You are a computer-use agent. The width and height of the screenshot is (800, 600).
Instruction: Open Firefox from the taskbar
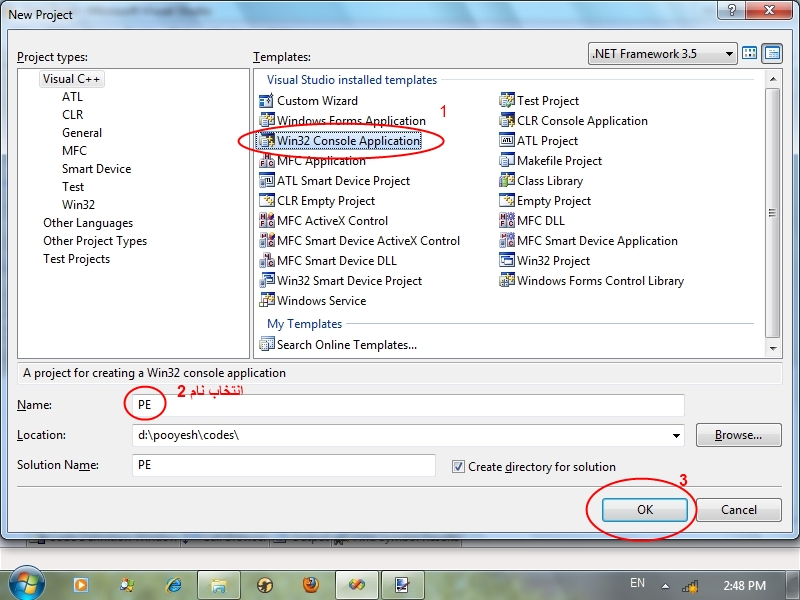(311, 585)
